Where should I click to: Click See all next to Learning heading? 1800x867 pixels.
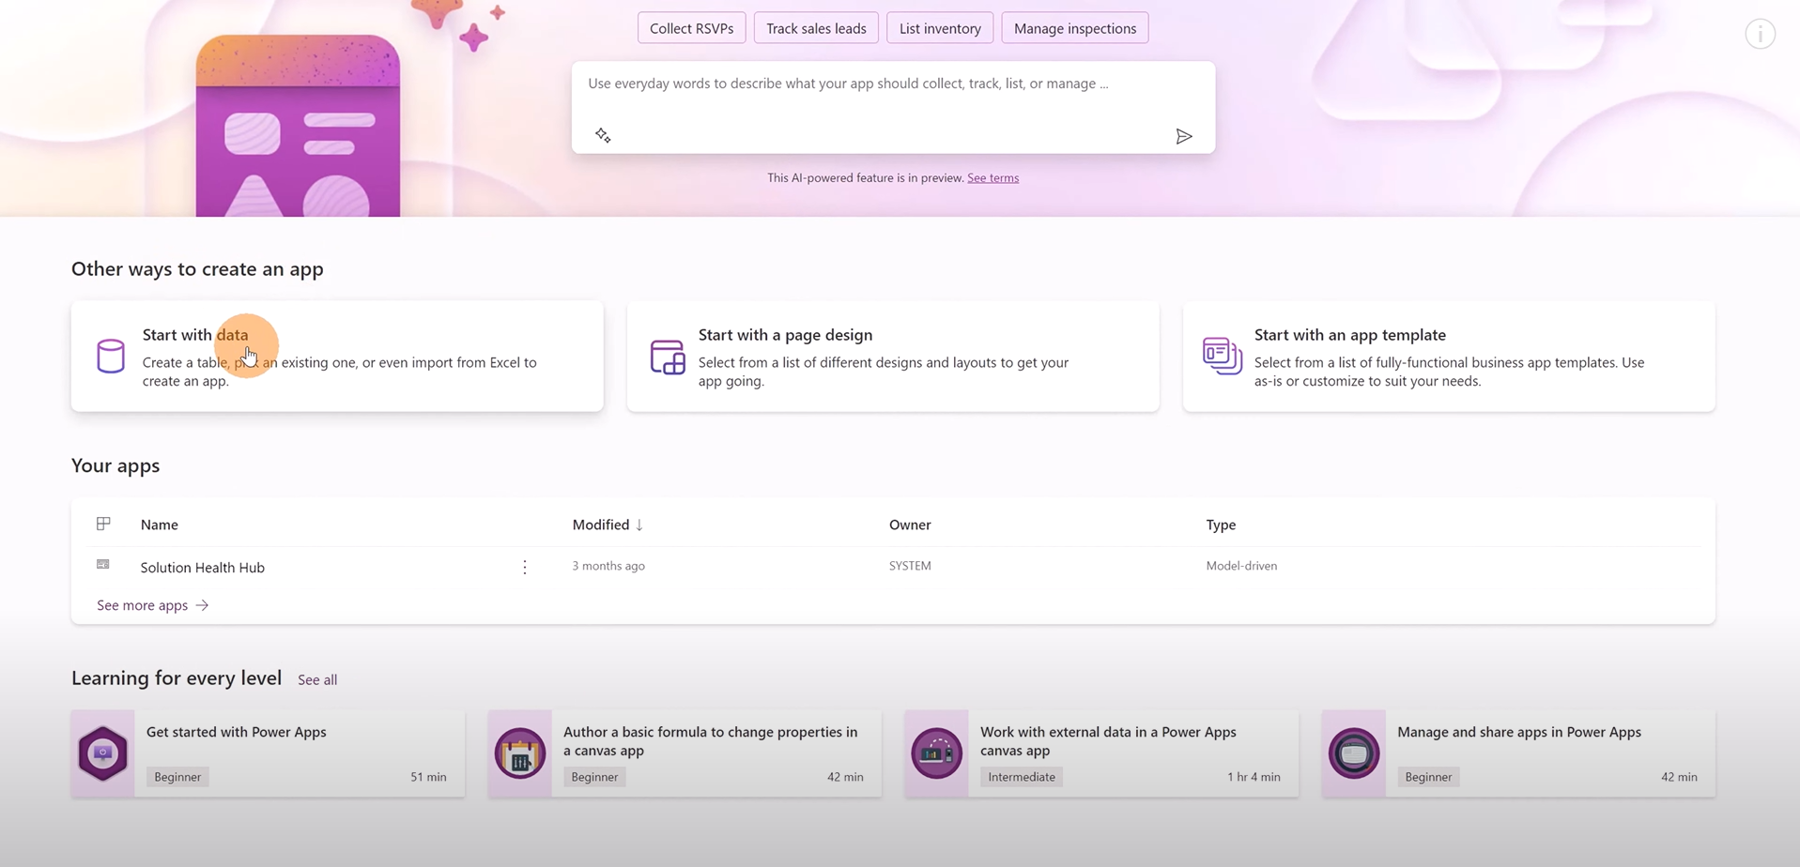[317, 680]
